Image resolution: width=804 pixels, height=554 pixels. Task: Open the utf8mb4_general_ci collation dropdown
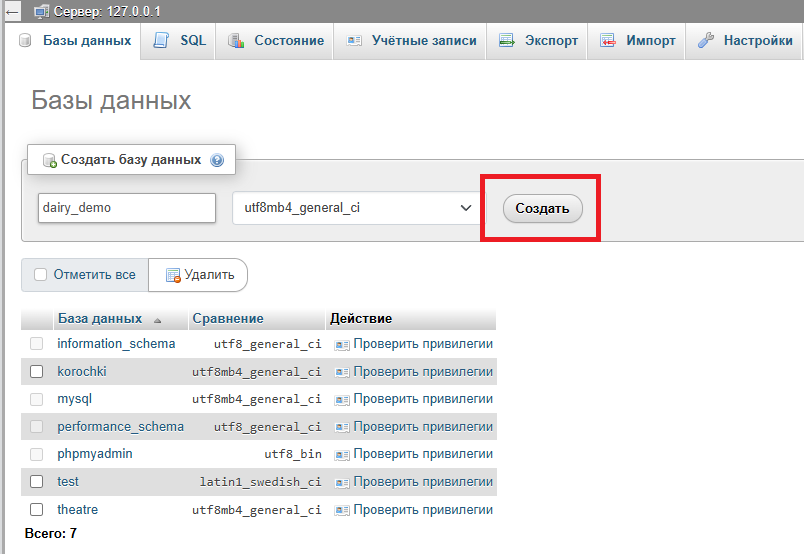pyautogui.click(x=355, y=208)
